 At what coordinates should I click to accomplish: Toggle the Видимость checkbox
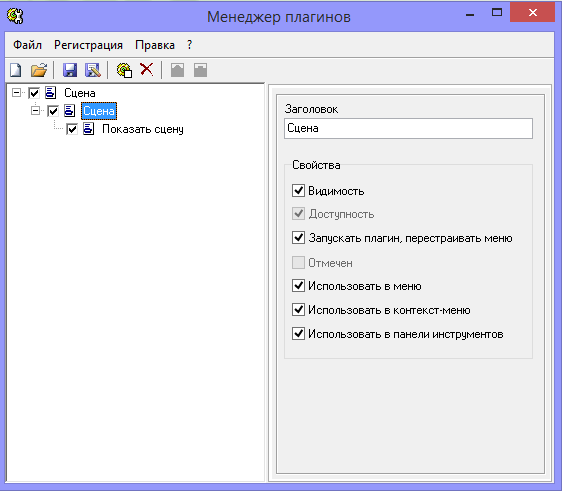298,191
